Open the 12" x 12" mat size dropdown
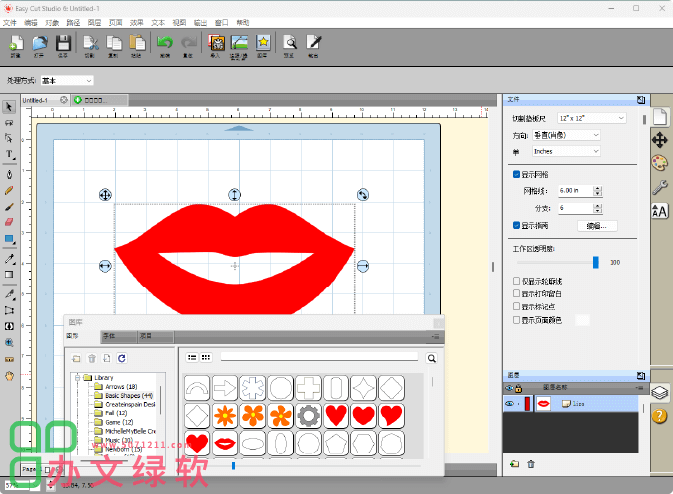673x494 pixels. 592,118
